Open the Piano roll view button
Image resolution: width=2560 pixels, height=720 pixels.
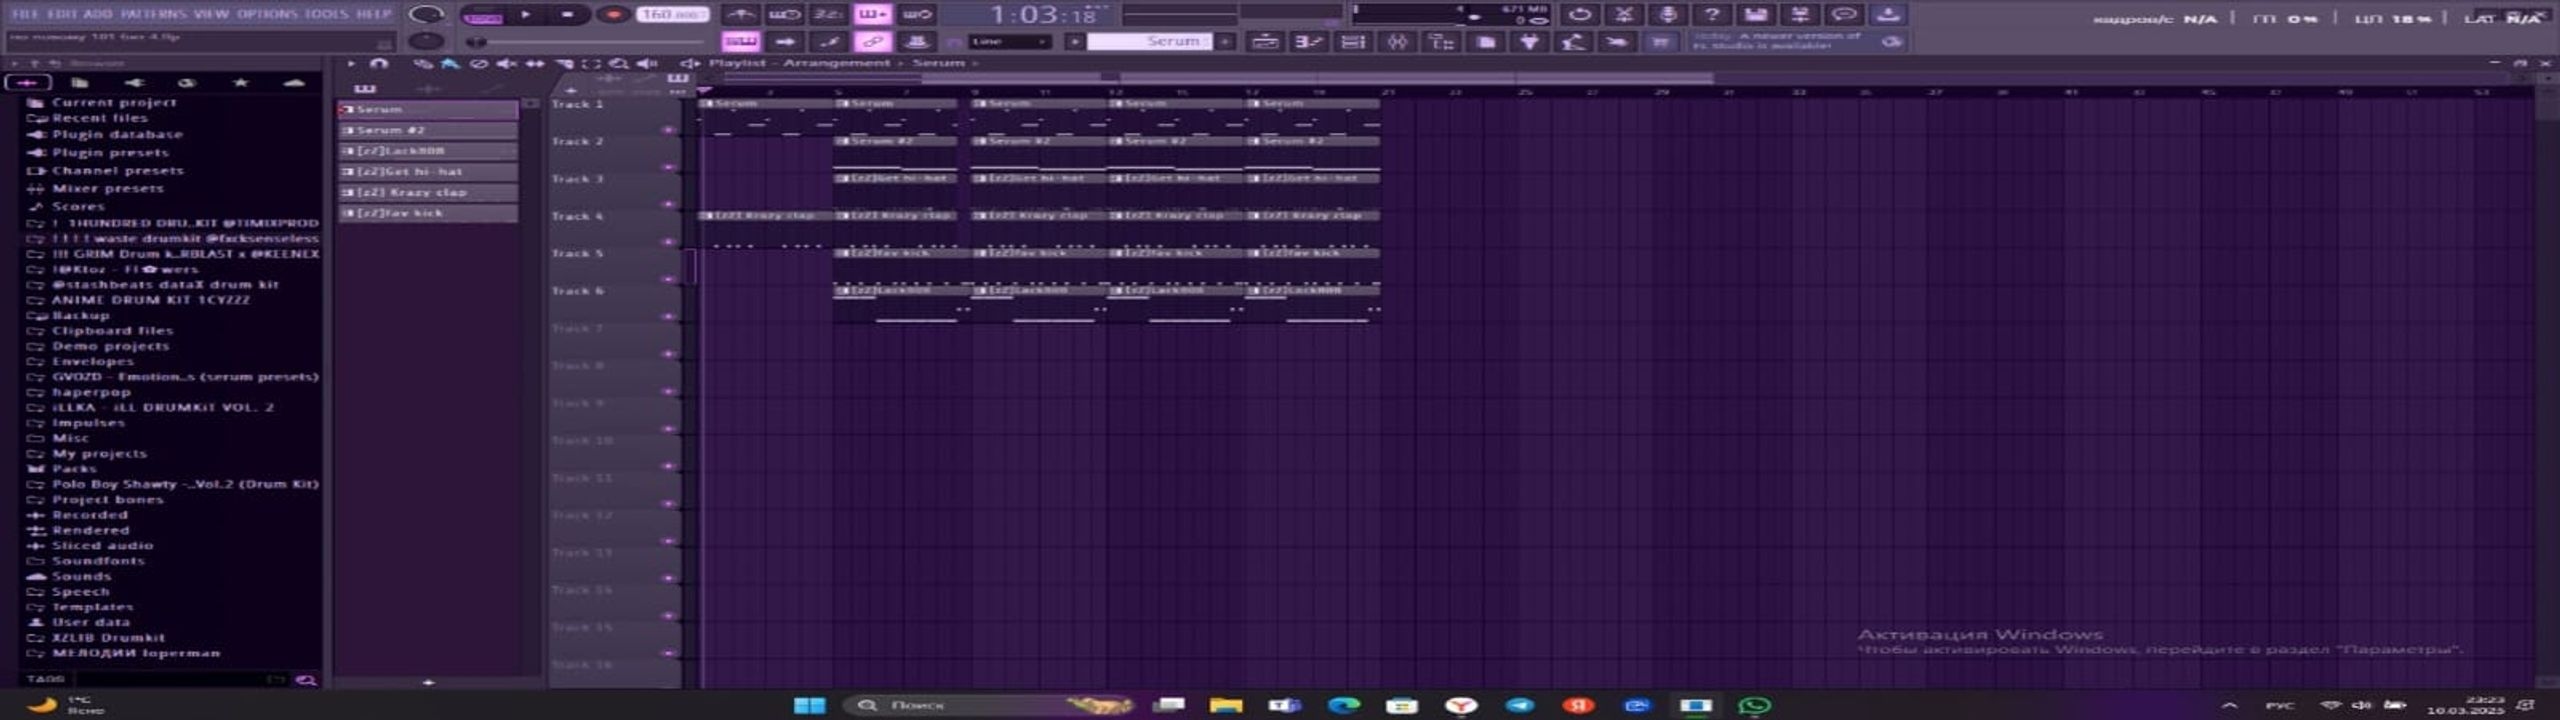[x=1309, y=41]
